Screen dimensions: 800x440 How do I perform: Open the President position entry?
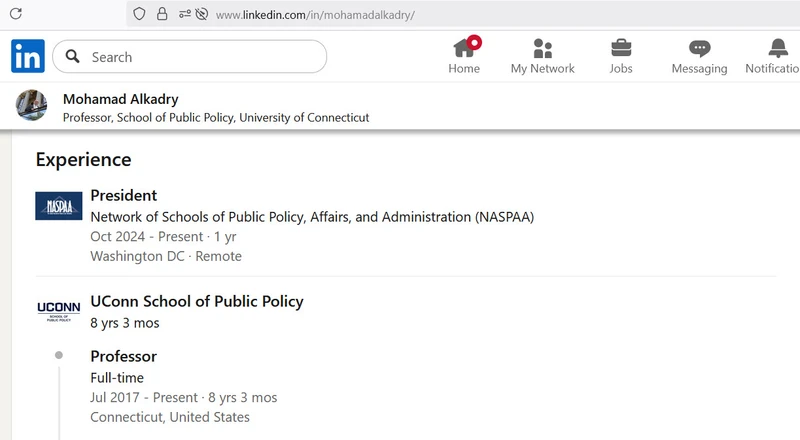(123, 195)
